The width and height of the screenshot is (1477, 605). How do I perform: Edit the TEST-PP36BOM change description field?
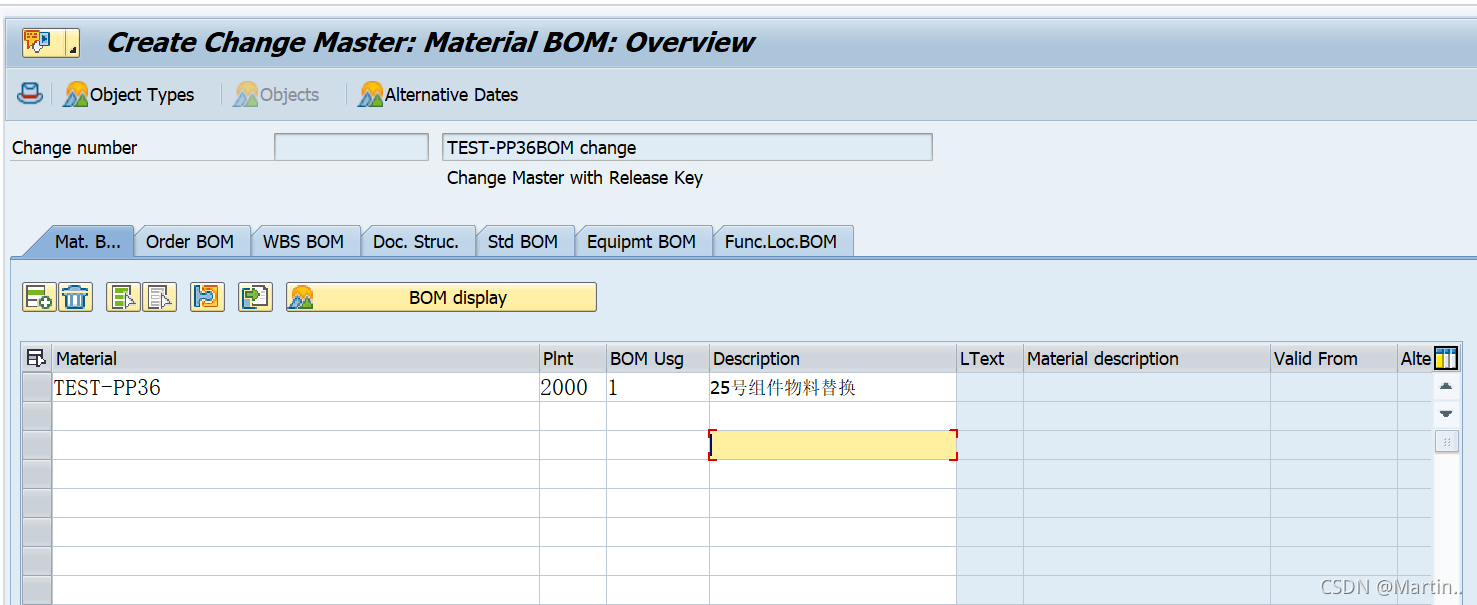pos(687,147)
